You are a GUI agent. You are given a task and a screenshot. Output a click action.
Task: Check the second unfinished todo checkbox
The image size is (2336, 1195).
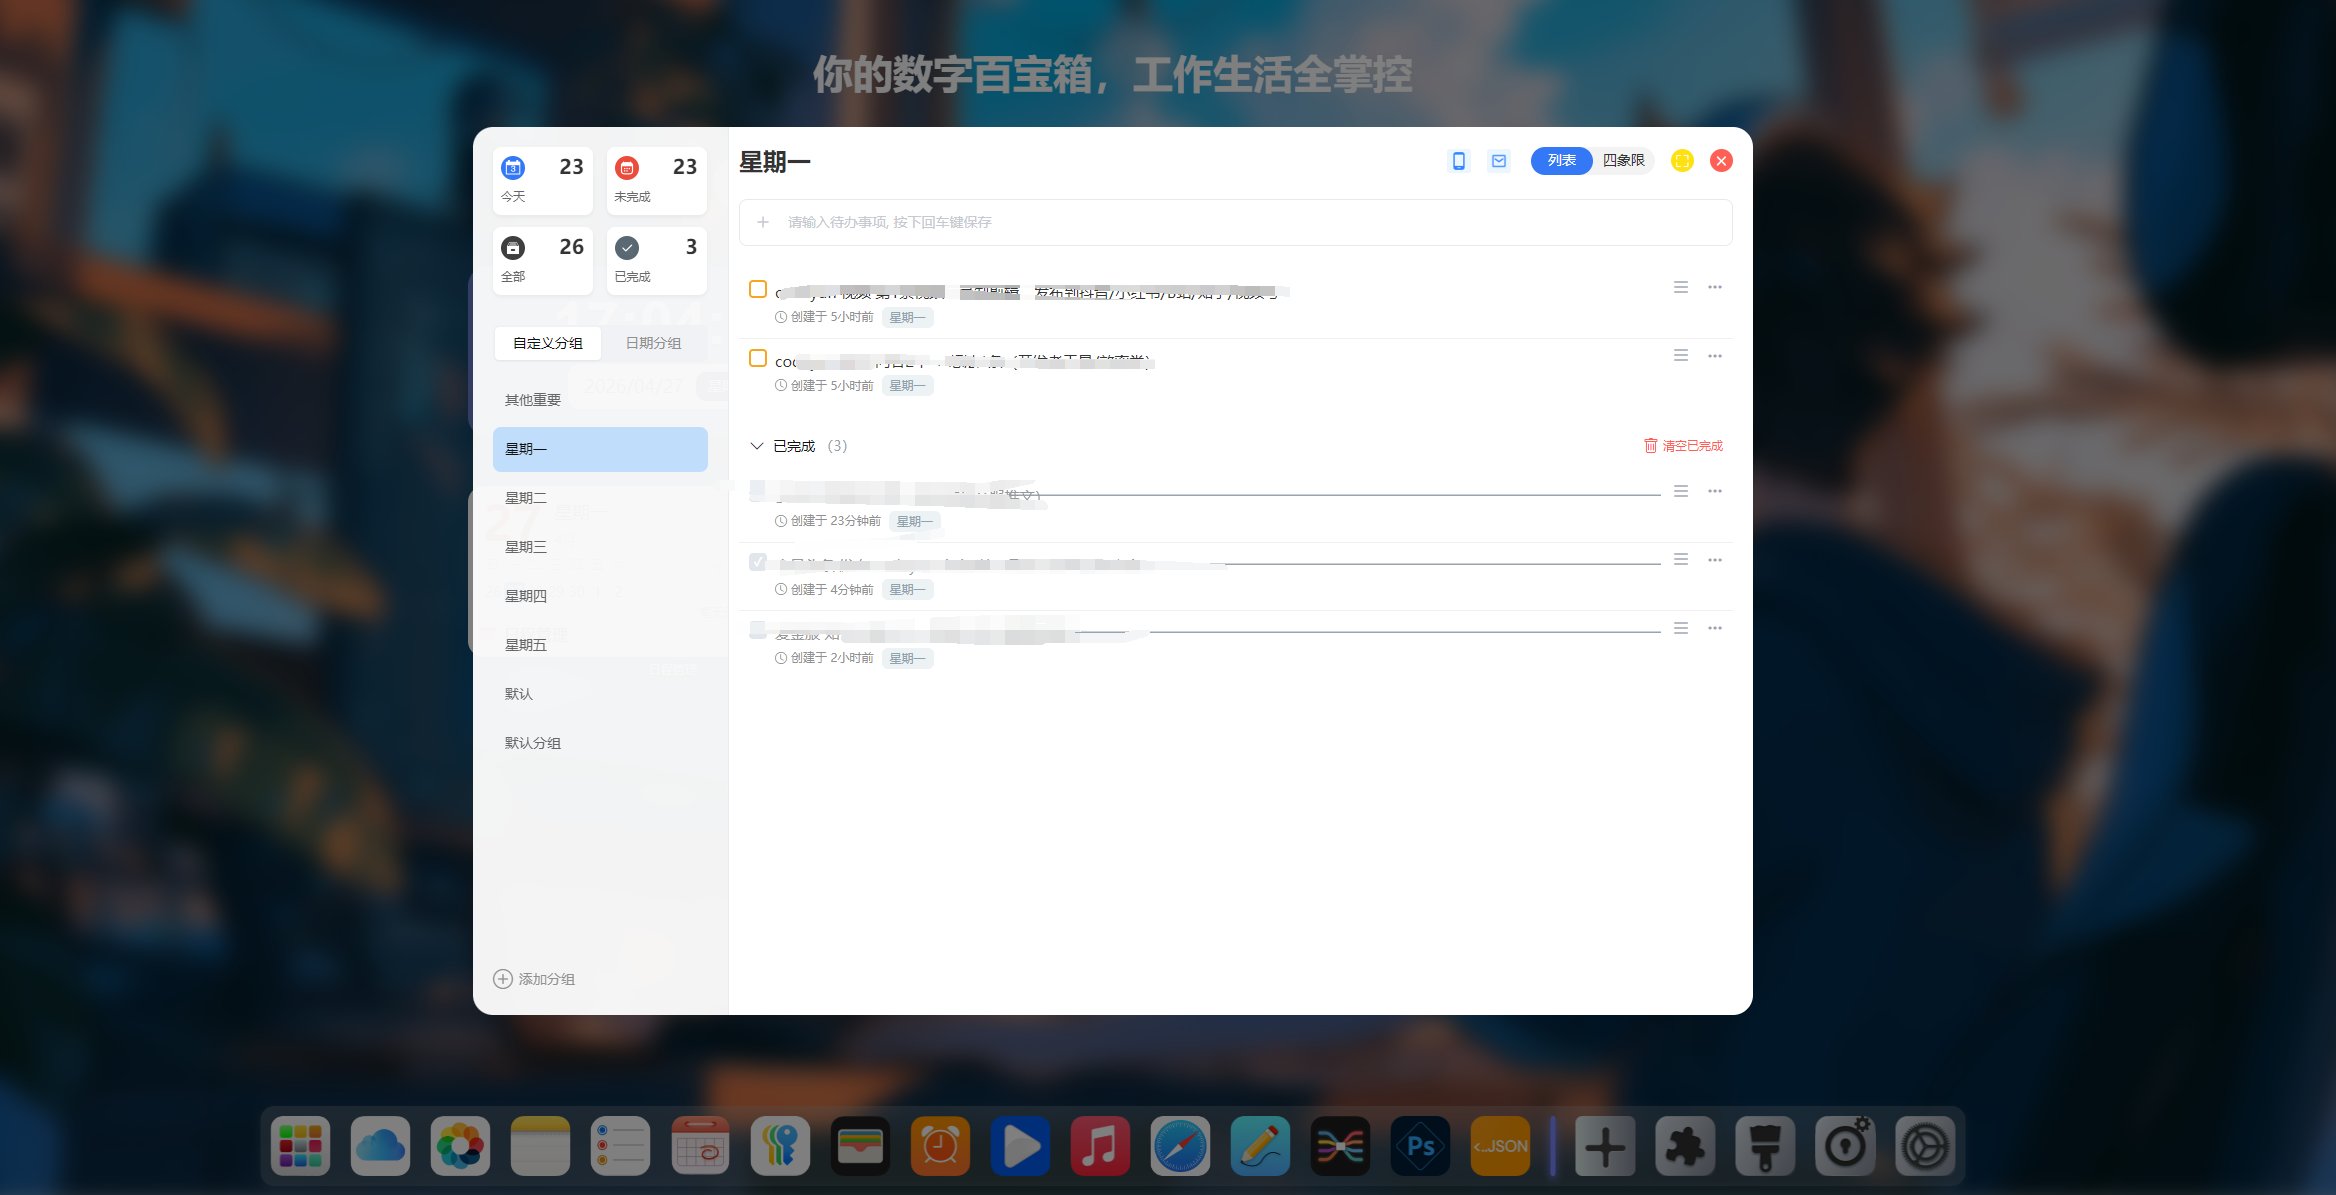point(758,358)
